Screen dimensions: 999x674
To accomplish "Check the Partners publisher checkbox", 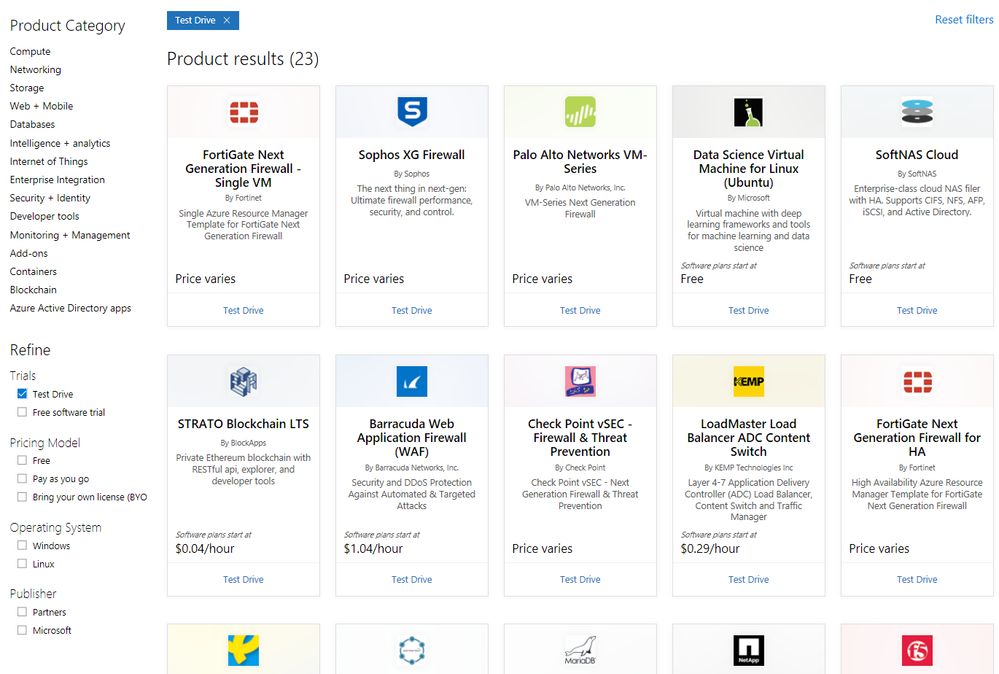I will pyautogui.click(x=22, y=612).
